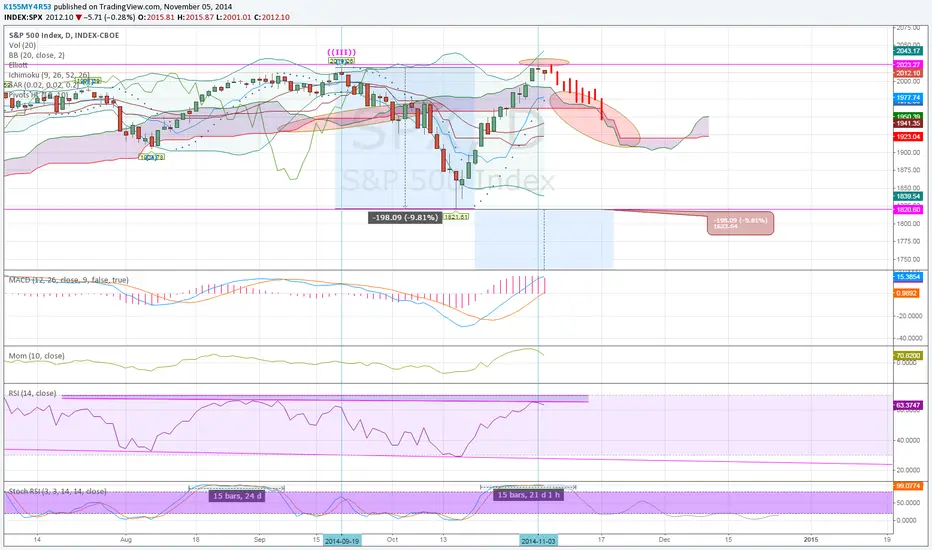This screenshot has height=550, width=932.
Task: Click the Mom (10, close) pane label
Action: point(36,356)
